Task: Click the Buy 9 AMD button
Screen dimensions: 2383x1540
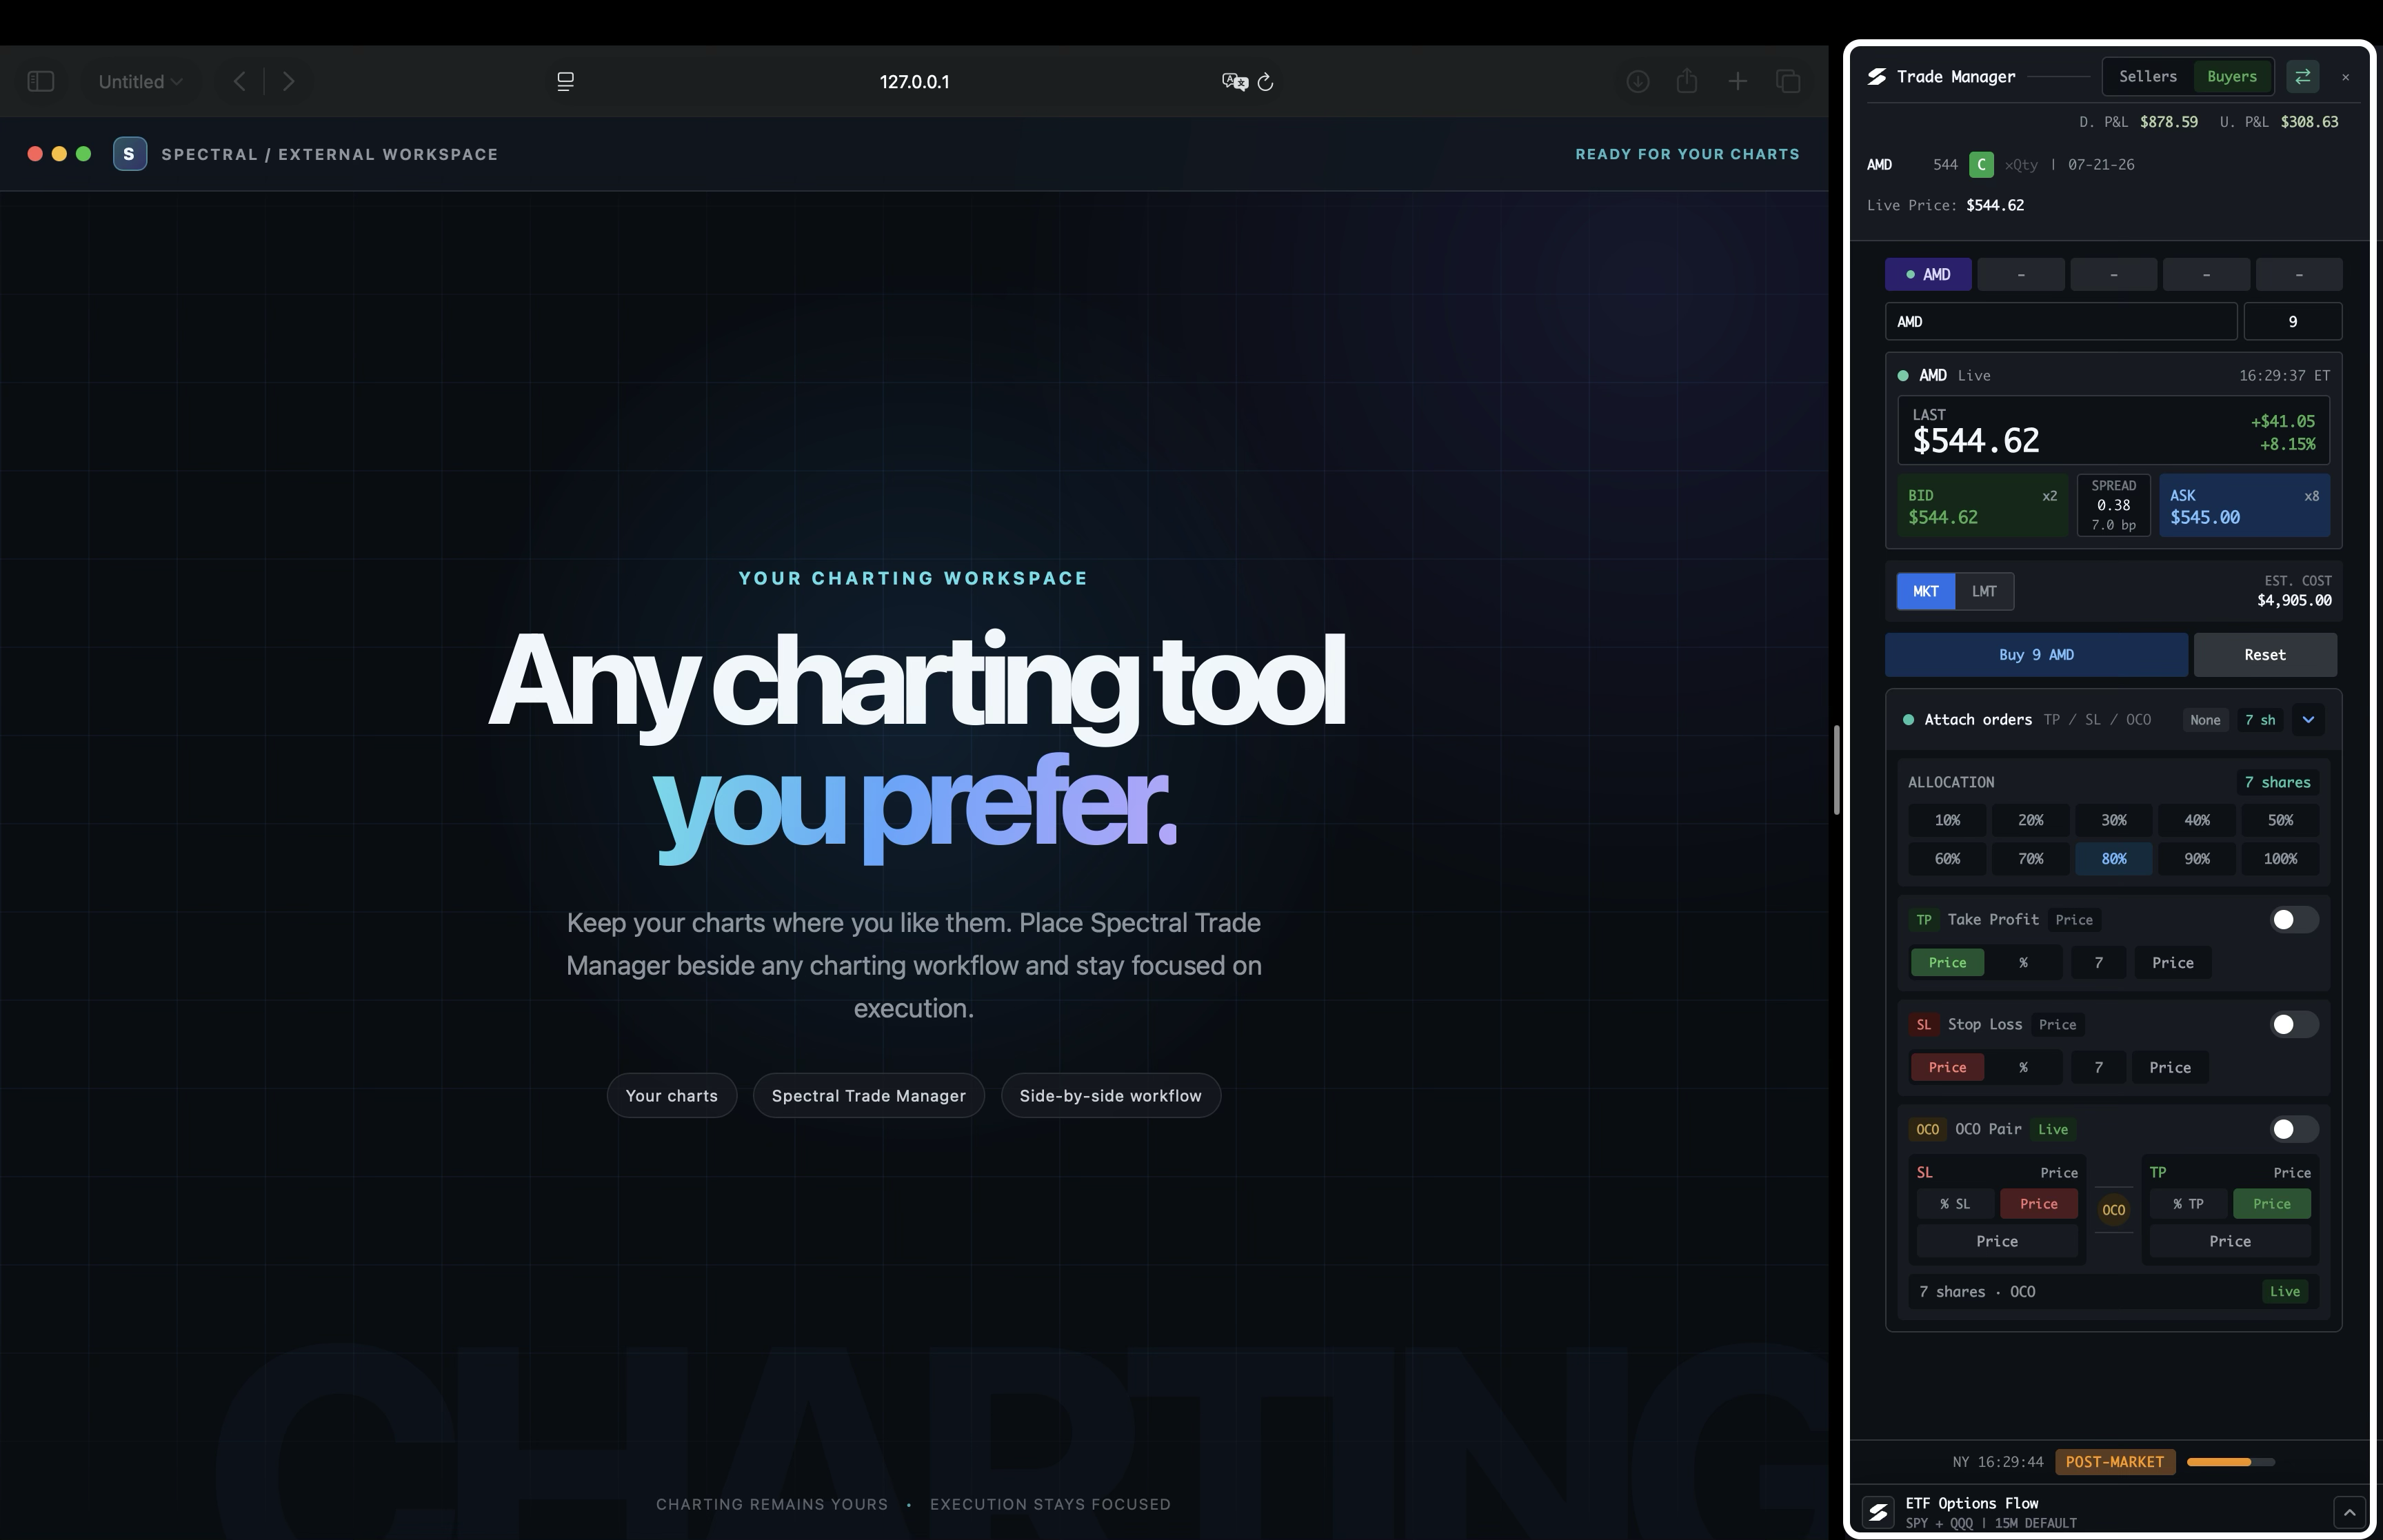Action: point(2036,655)
